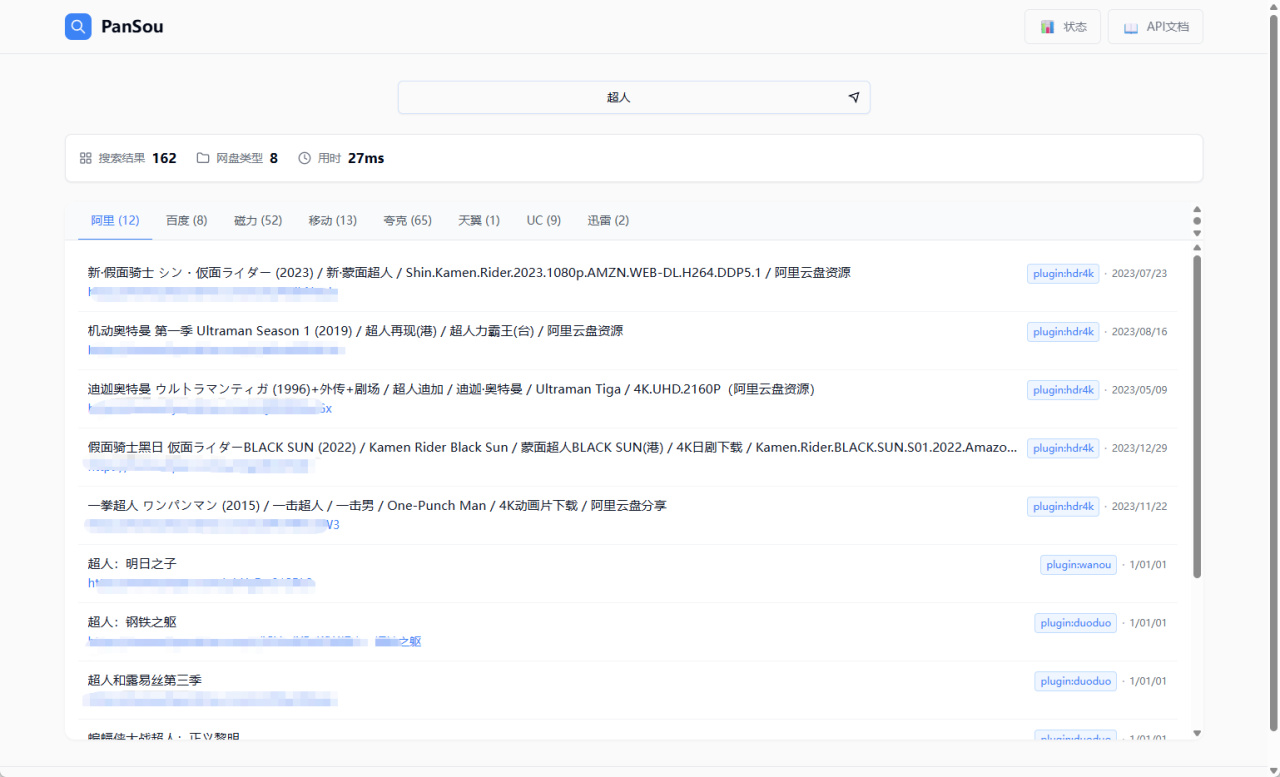This screenshot has height=777, width=1280.
Task: Click plugin:hdr4k tag on 机动奥特曼 row
Action: pyautogui.click(x=1063, y=331)
